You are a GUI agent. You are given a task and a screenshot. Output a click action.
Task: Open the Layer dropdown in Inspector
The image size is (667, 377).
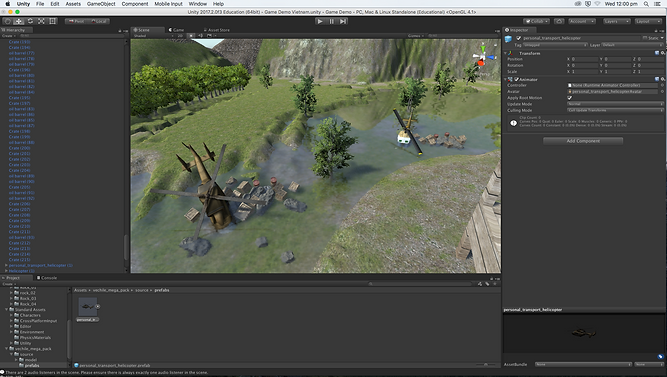[632, 45]
